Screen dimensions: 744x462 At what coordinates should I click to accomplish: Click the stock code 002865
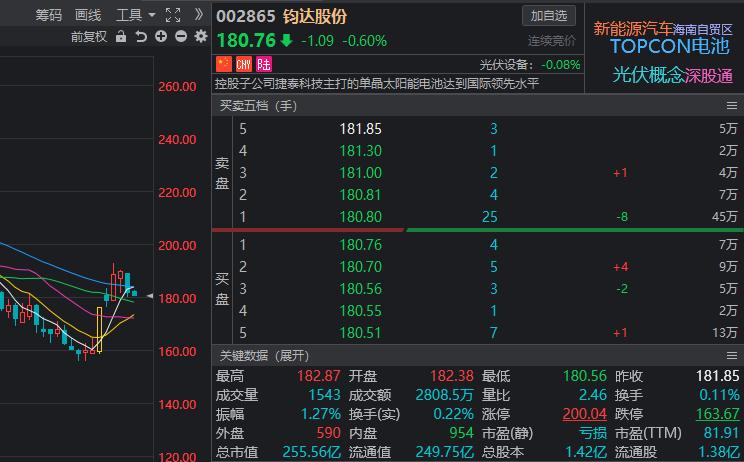point(246,17)
